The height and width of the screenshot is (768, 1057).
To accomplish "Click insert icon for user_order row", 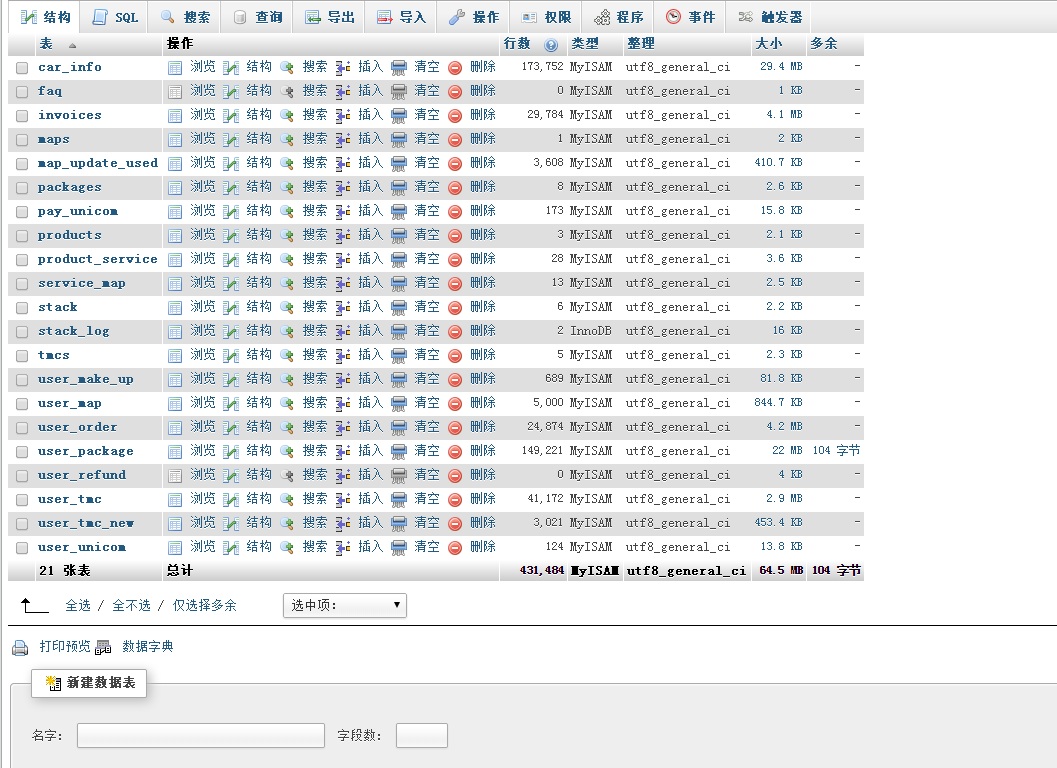I will pyautogui.click(x=343, y=427).
